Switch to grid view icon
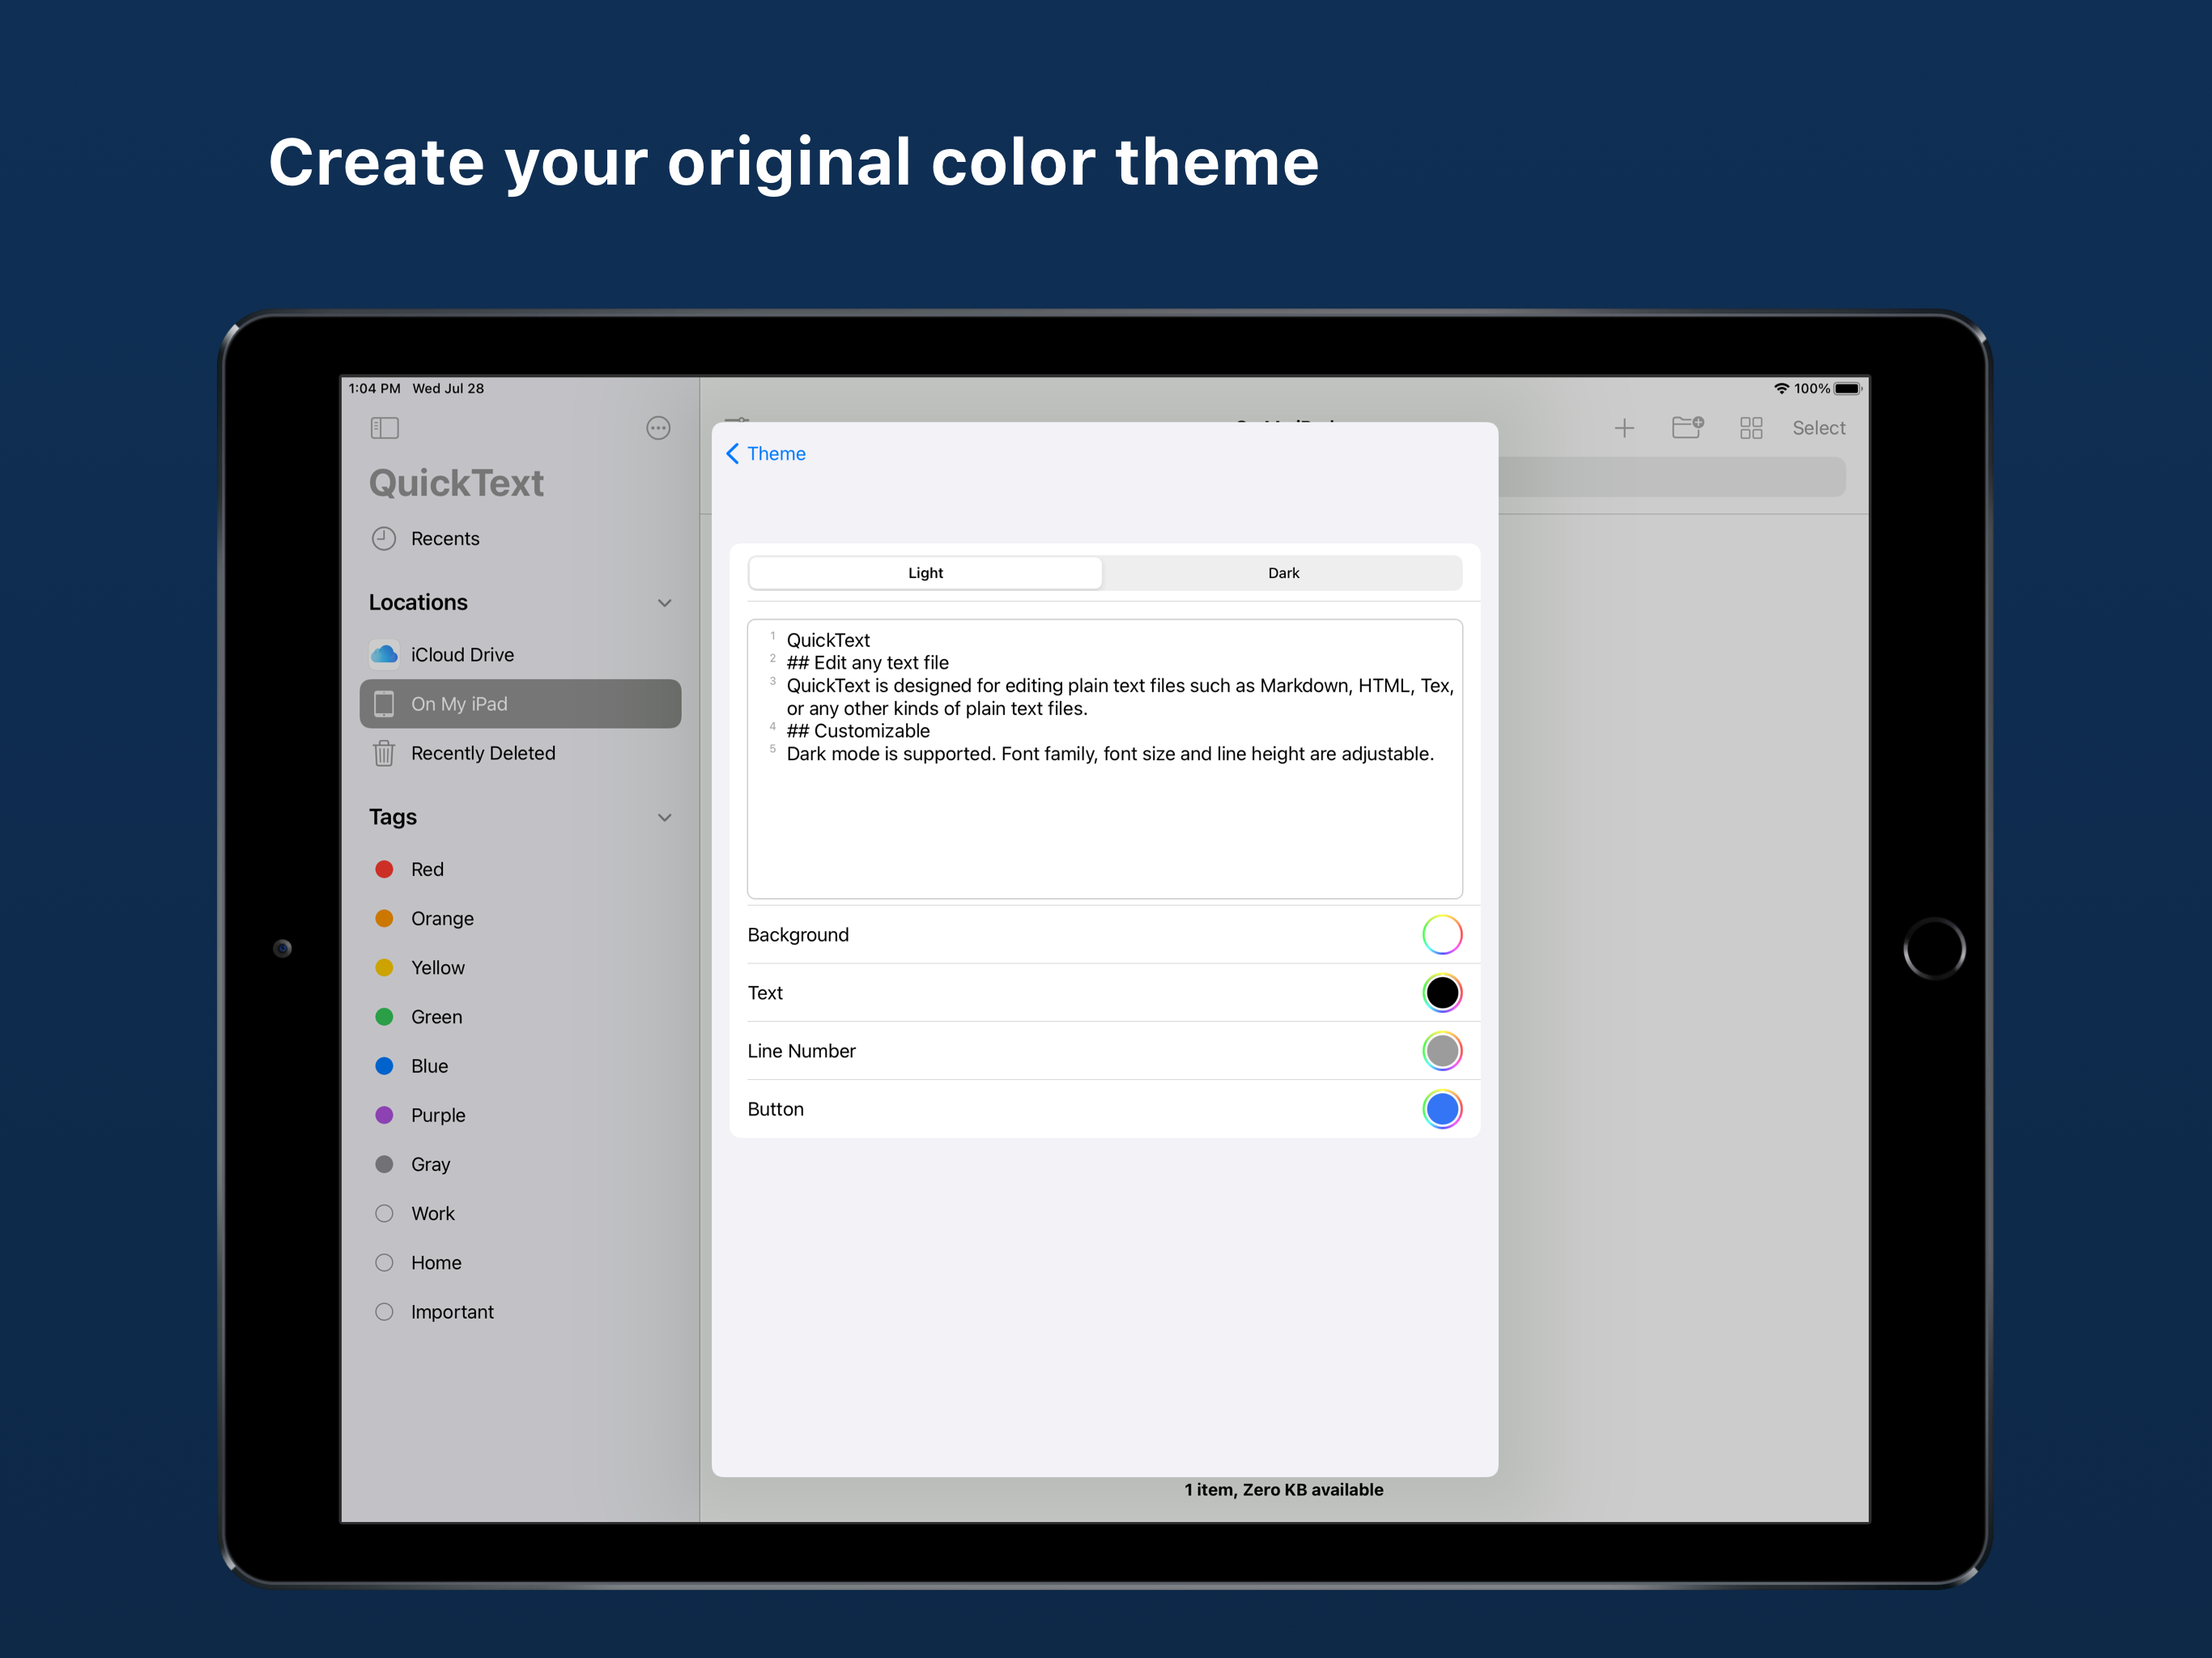This screenshot has width=2212, height=1658. (1751, 428)
